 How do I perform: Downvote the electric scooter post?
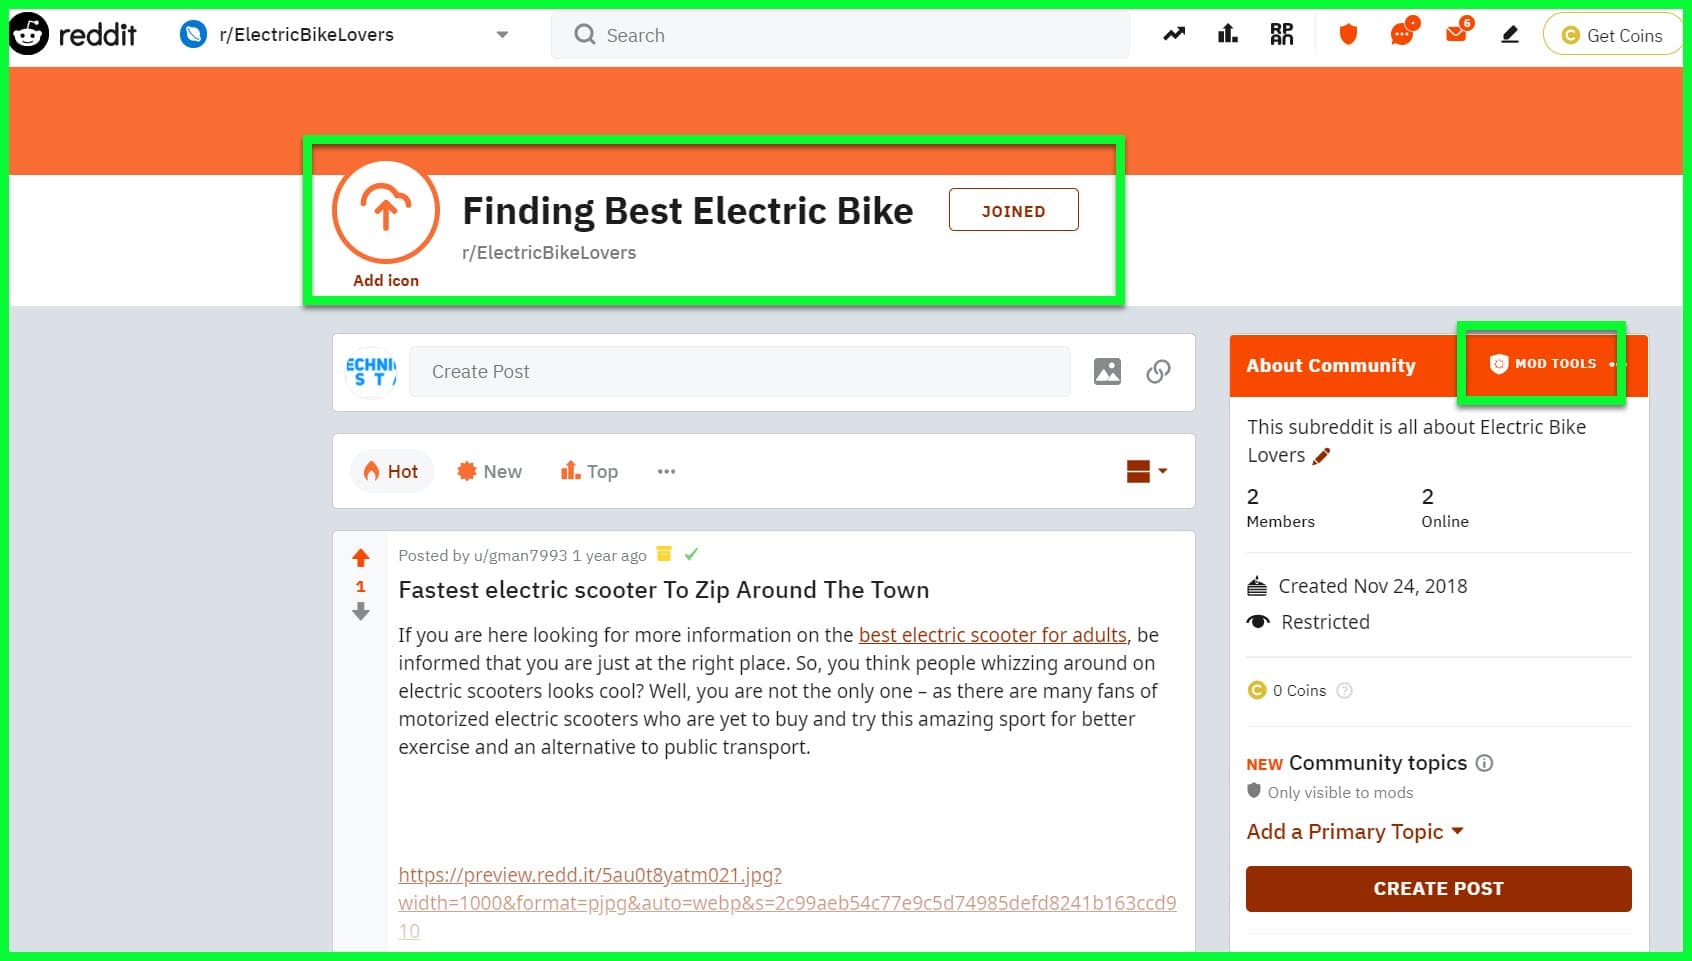tap(361, 613)
